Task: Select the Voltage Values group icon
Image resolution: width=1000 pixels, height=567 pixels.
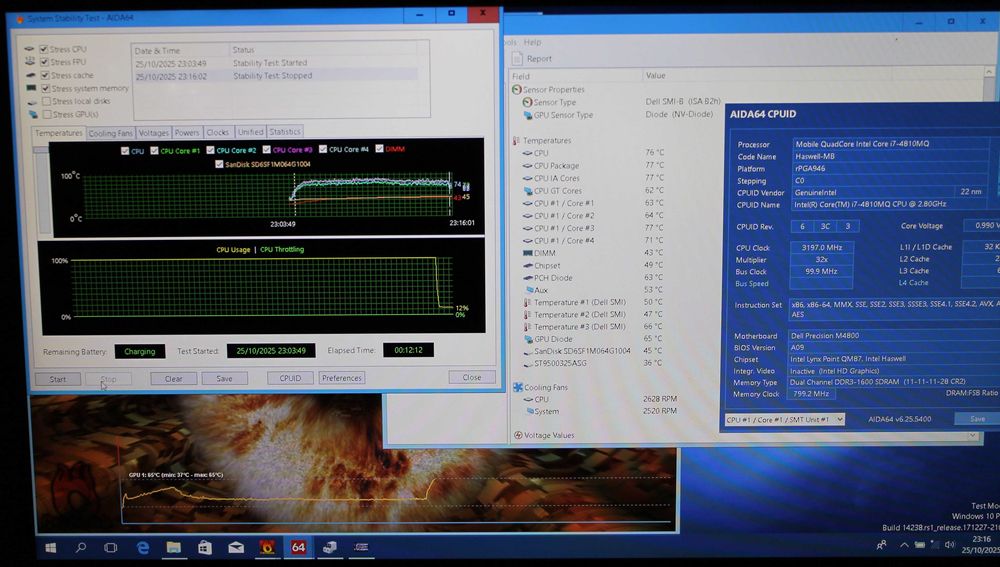Action: click(x=518, y=436)
